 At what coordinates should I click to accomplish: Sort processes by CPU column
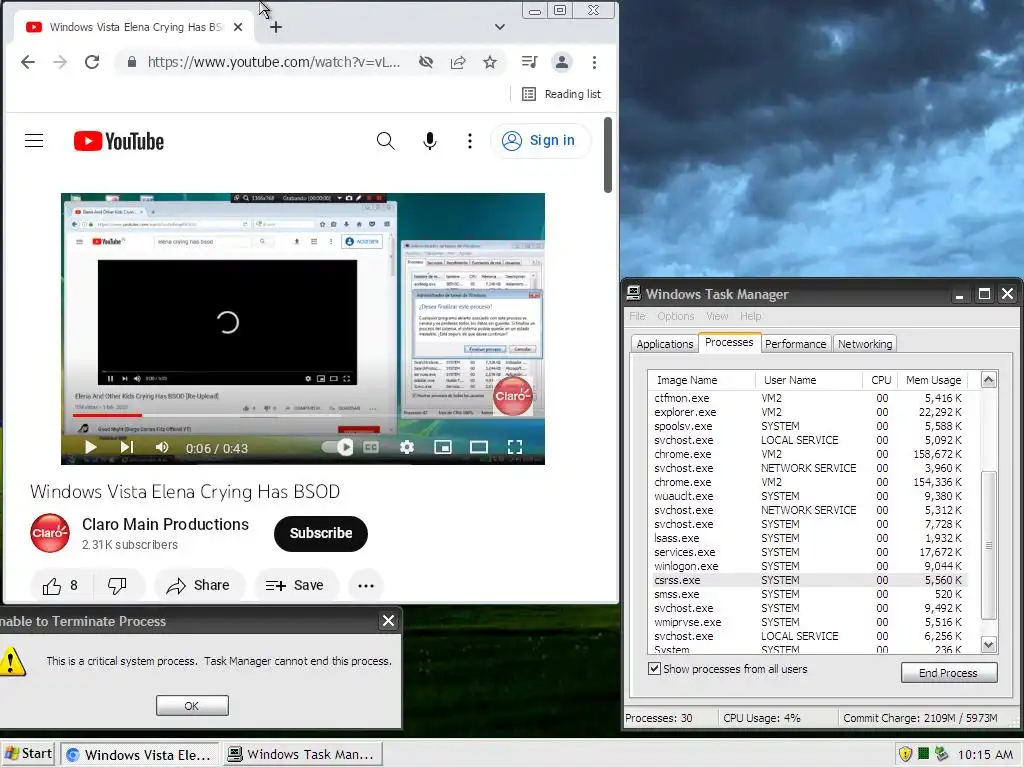pos(880,380)
